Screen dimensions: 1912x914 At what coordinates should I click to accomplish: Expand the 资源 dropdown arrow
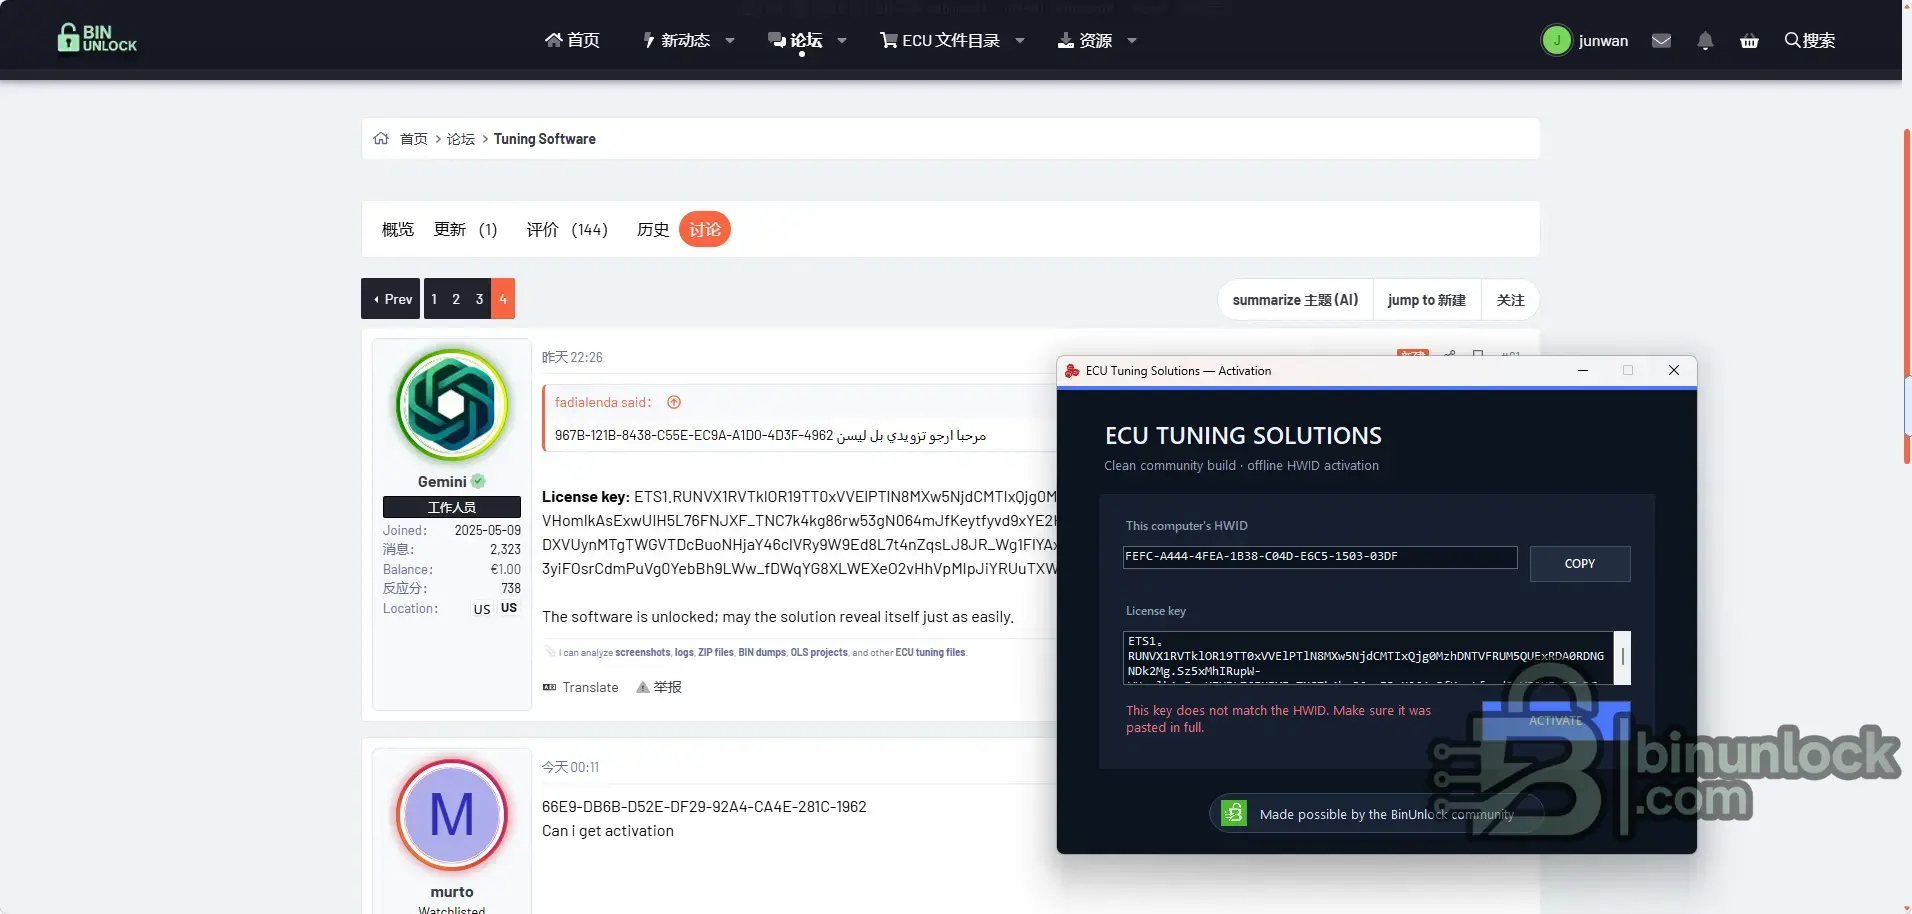[1132, 41]
